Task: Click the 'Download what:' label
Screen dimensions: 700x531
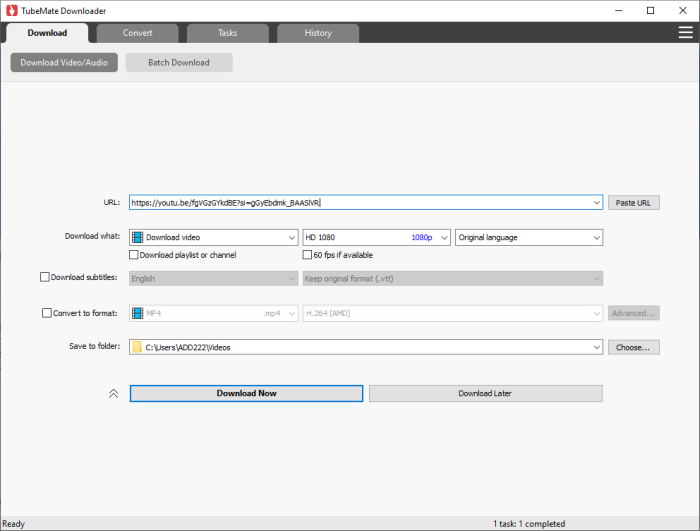Action: (x=92, y=236)
